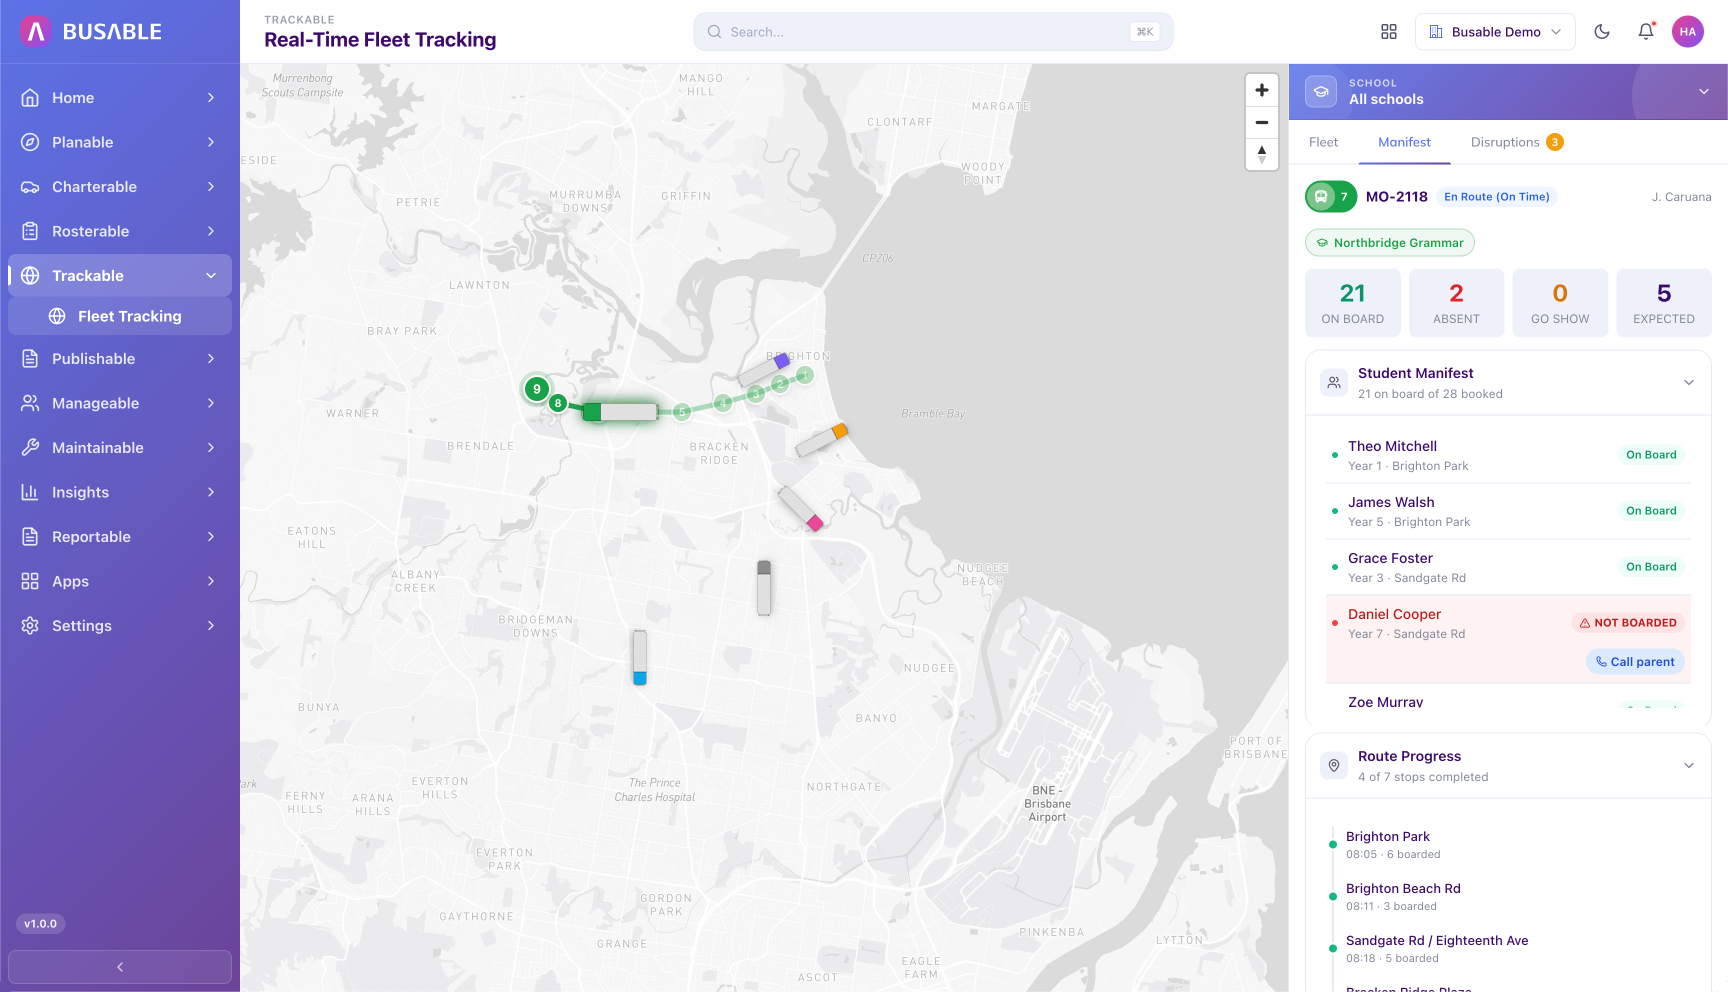Open notifications bell icon

coord(1646,32)
